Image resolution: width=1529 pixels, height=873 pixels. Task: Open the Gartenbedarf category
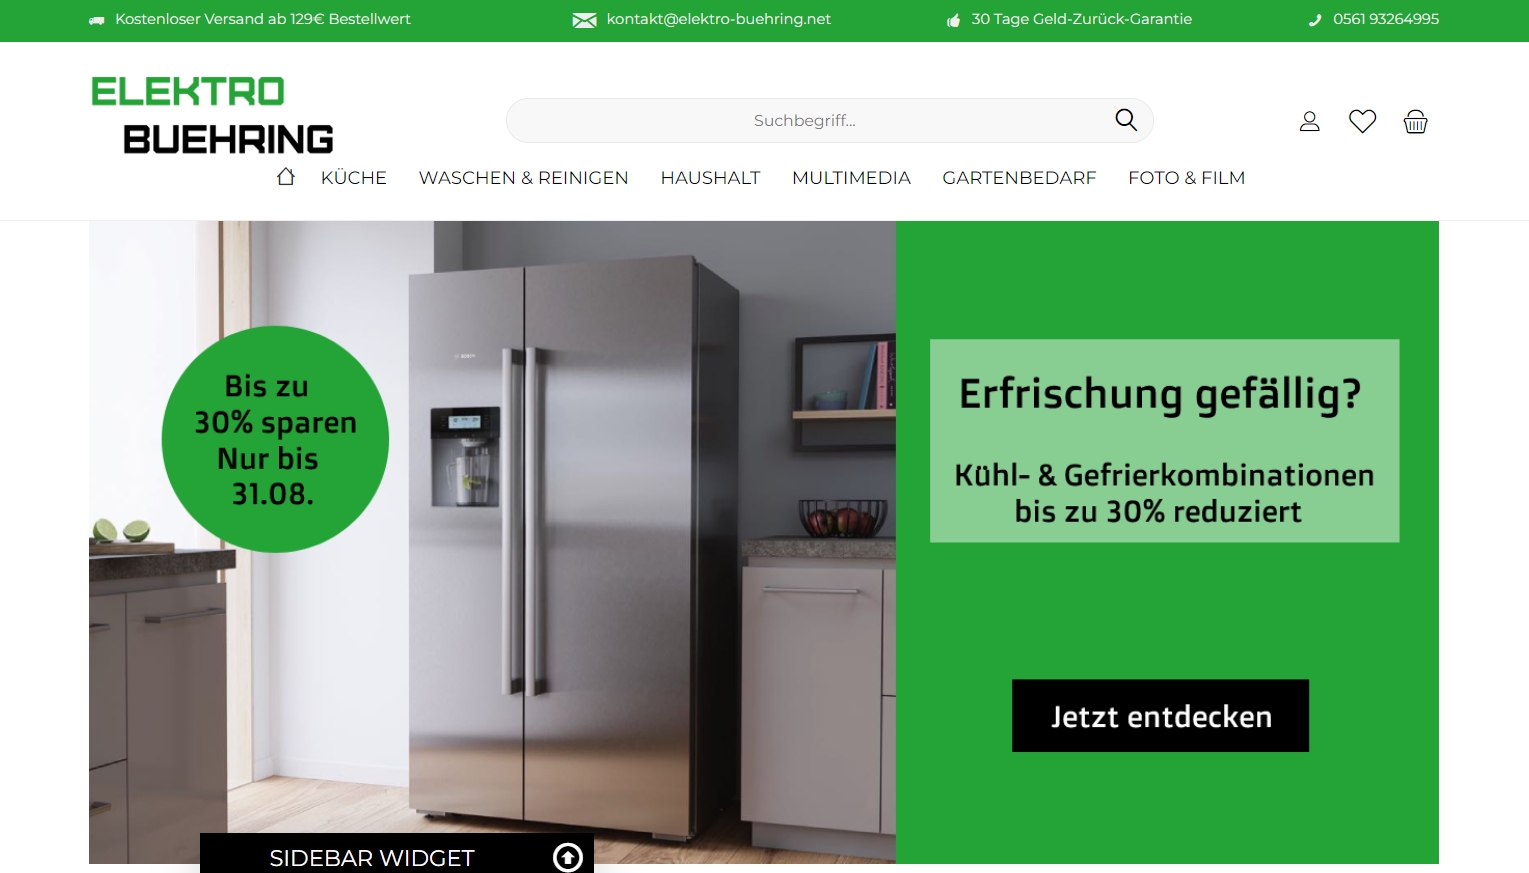click(1019, 178)
